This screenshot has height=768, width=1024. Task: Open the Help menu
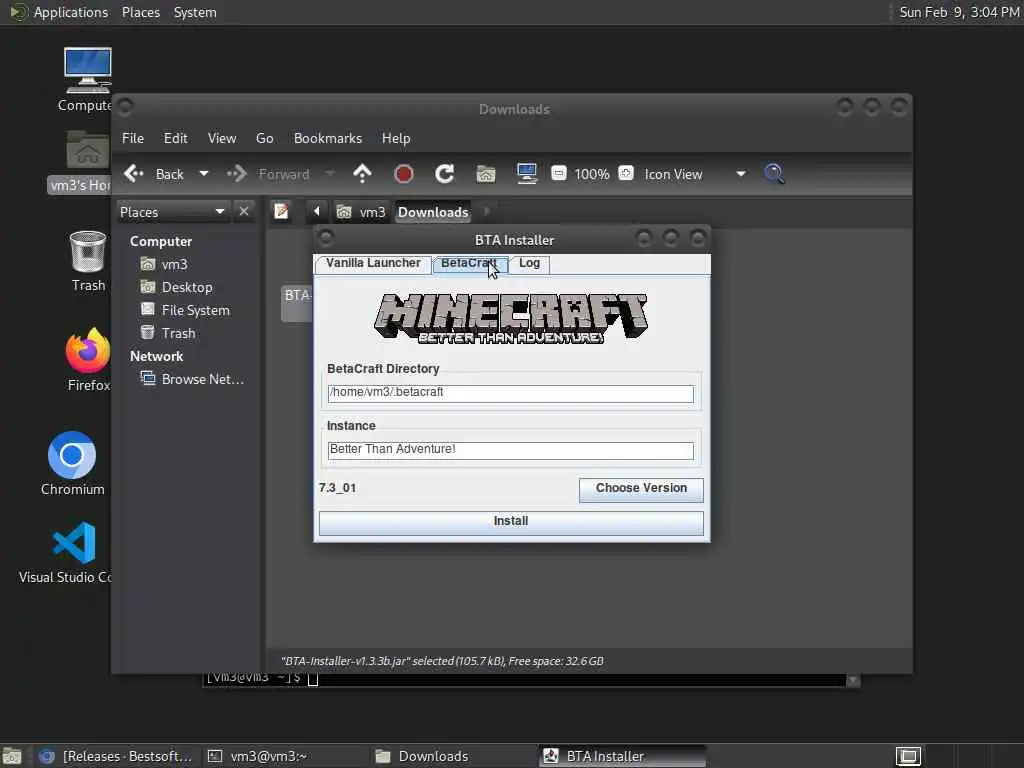point(396,138)
